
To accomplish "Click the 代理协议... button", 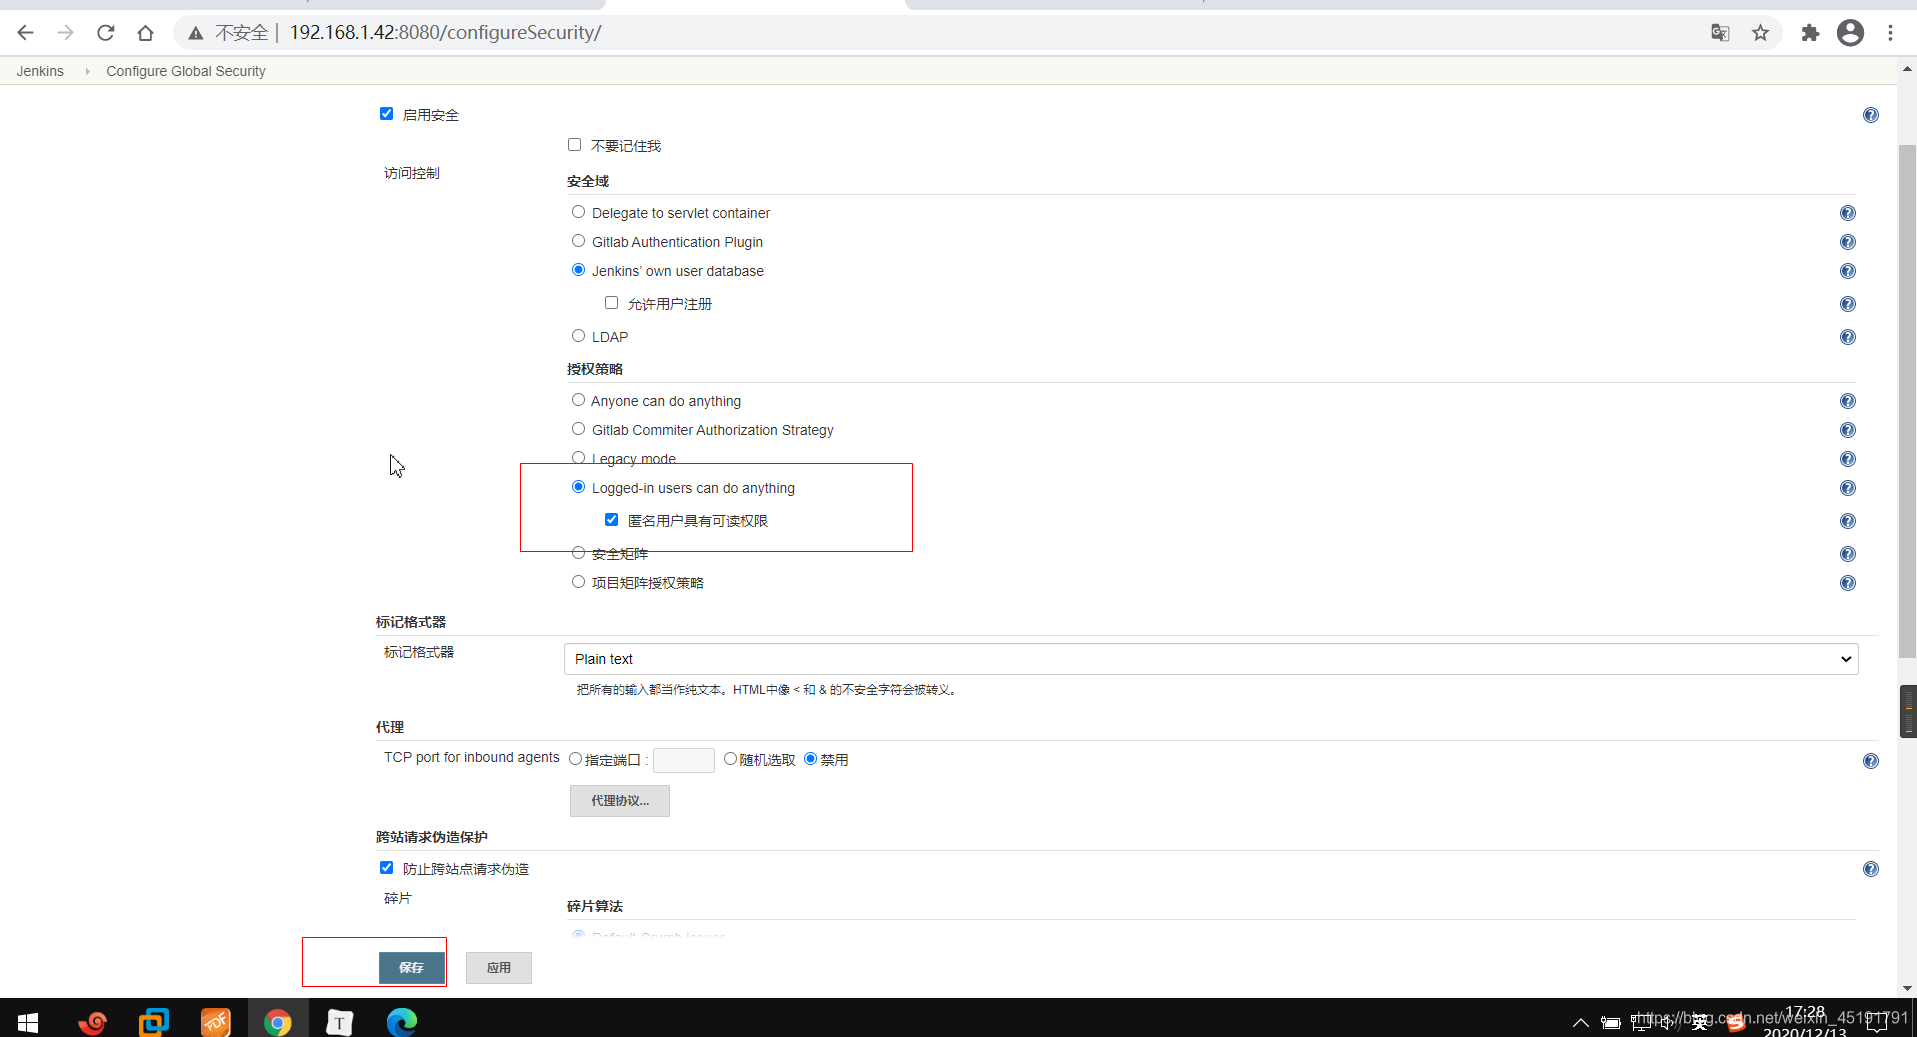I will click(620, 801).
